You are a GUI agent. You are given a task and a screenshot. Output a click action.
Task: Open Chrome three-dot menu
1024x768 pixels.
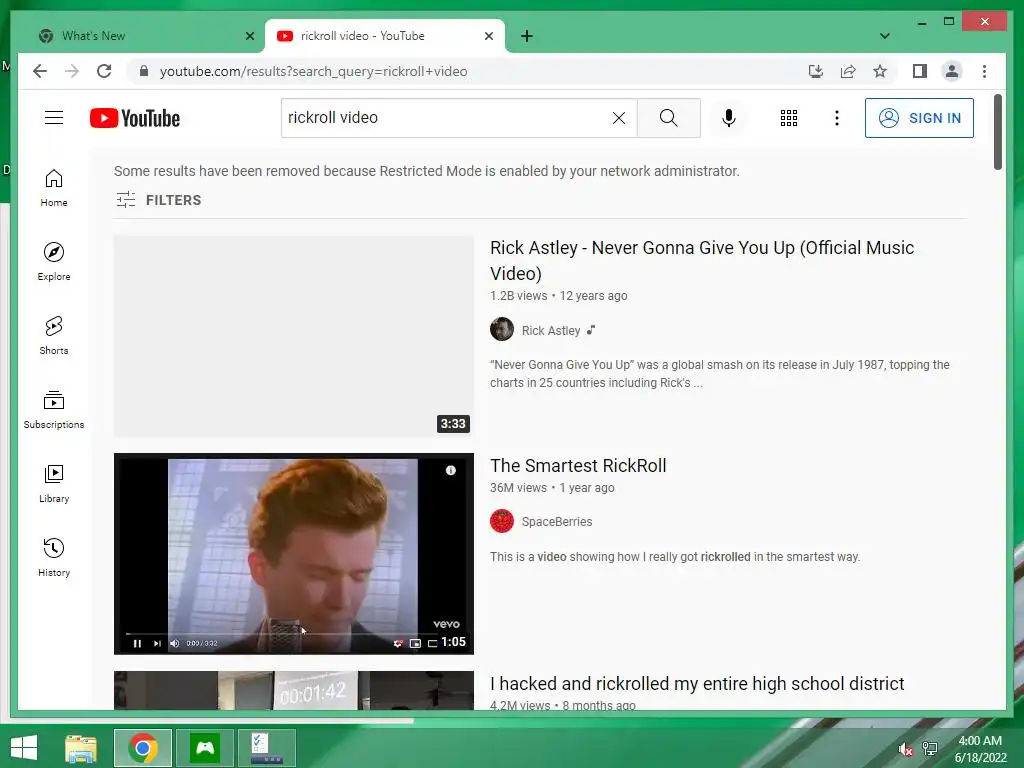click(x=984, y=71)
